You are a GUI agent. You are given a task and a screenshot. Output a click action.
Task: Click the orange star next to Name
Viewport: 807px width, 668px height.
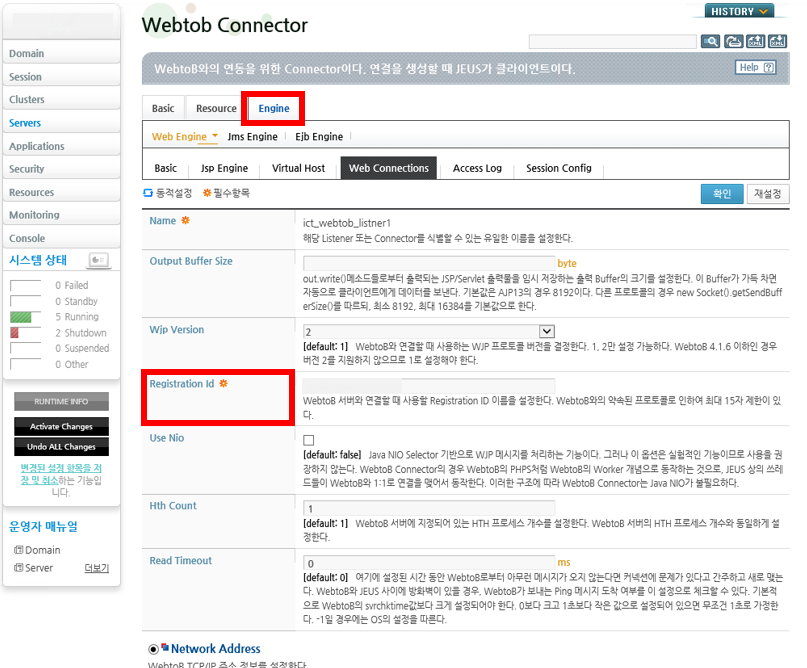[x=185, y=220]
